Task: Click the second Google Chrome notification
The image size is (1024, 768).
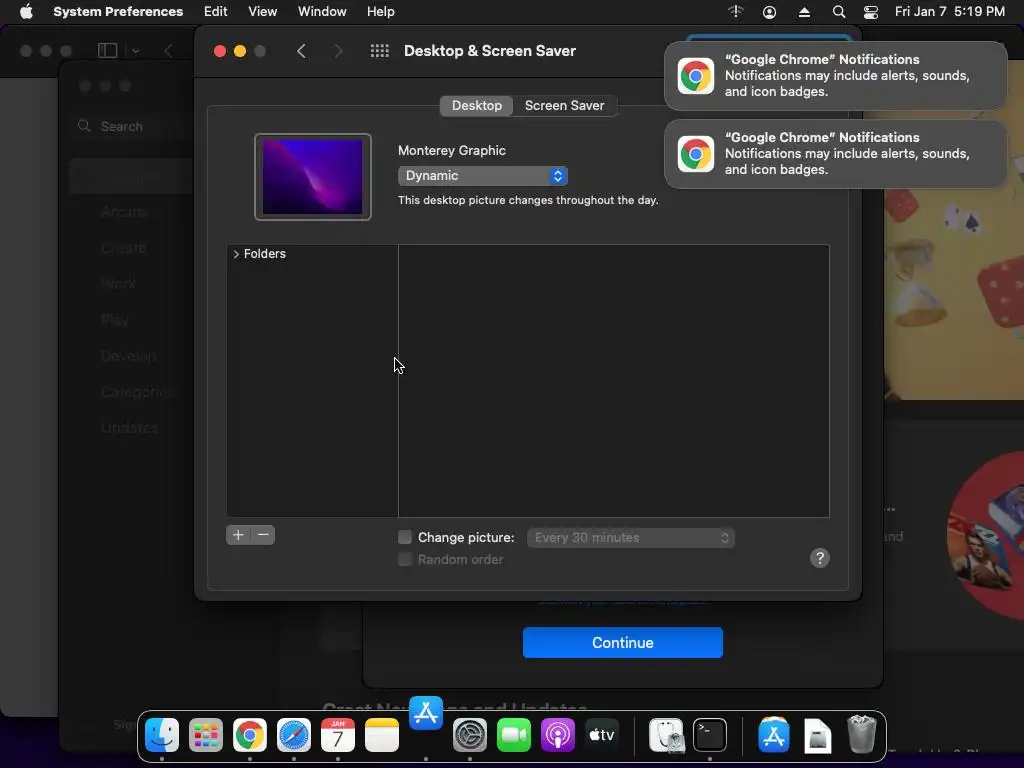Action: pos(835,154)
